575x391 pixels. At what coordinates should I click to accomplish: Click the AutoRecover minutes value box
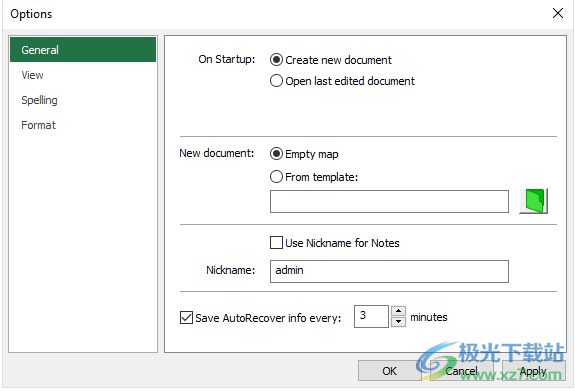click(x=371, y=316)
